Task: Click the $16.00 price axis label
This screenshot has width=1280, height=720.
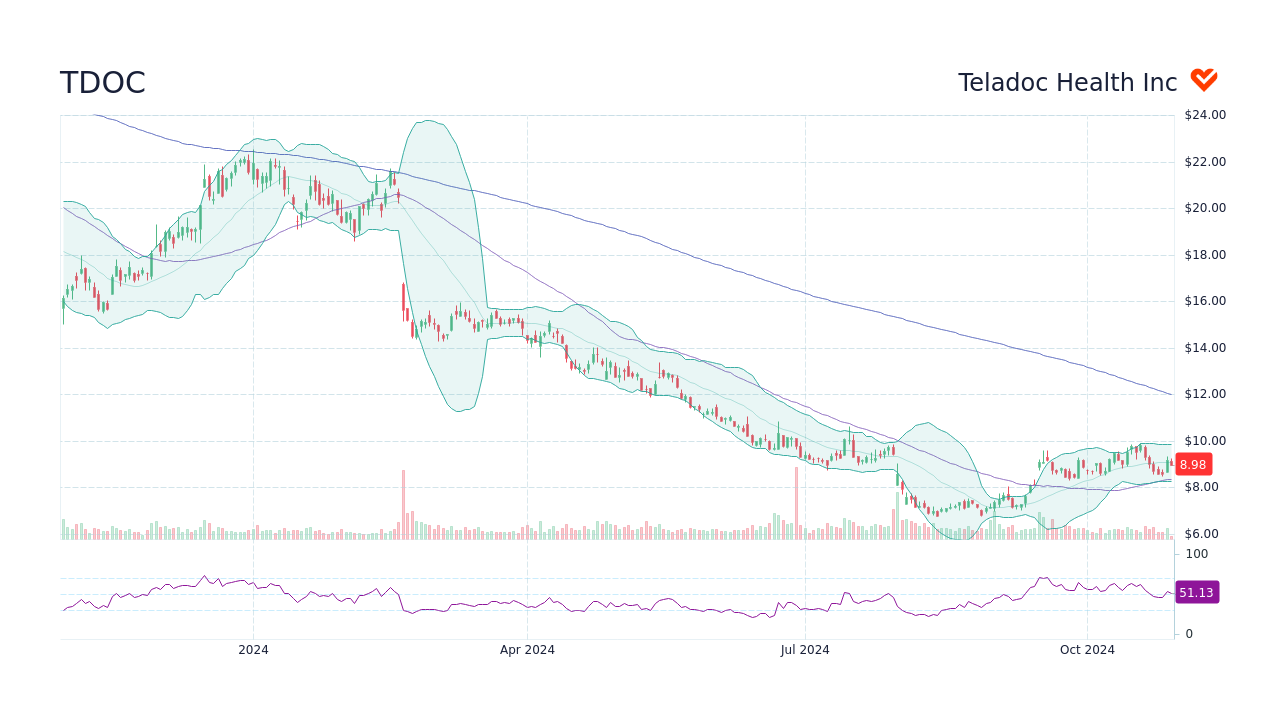Action: (x=1205, y=301)
